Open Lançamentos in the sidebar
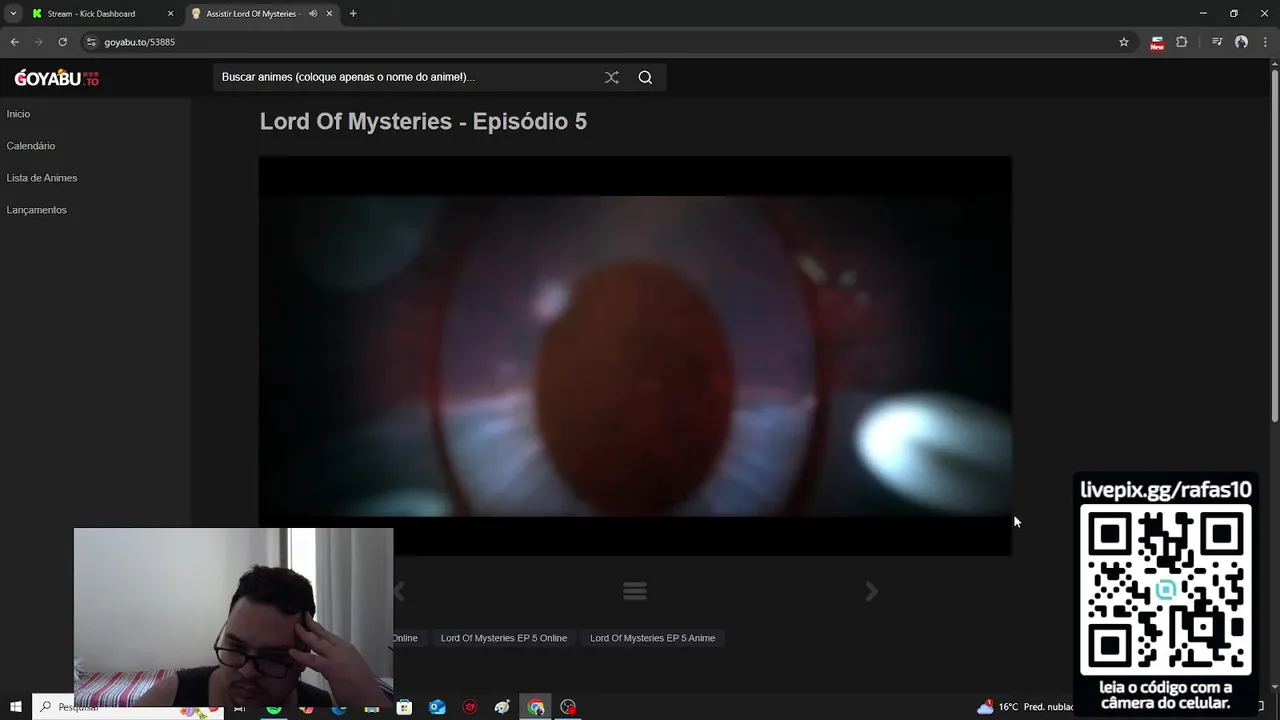This screenshot has height=720, width=1280. (36, 210)
